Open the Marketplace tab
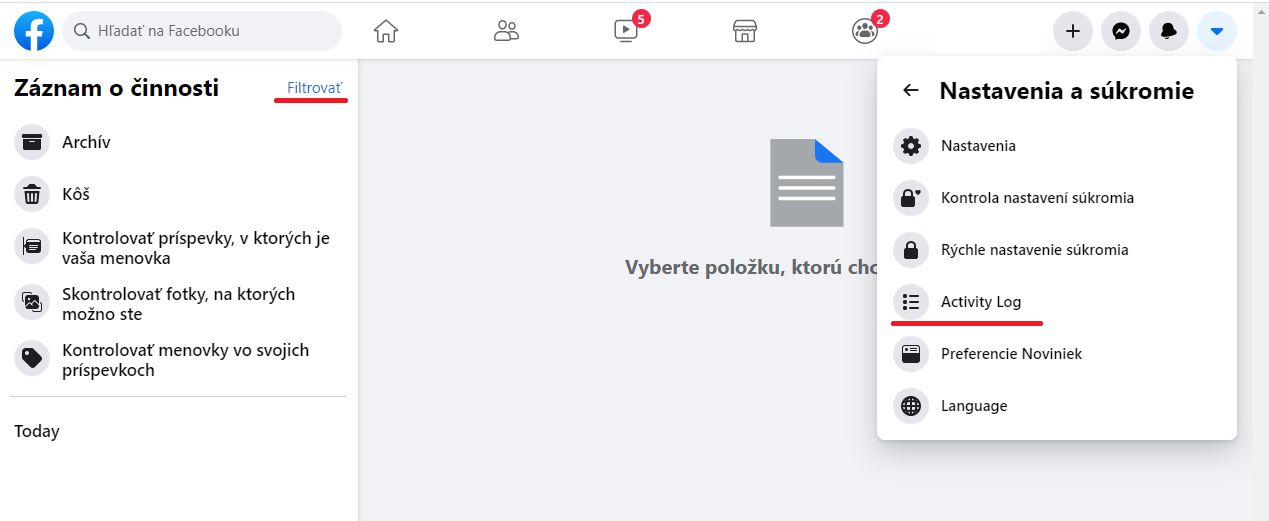This screenshot has width=1269, height=521. (745, 31)
